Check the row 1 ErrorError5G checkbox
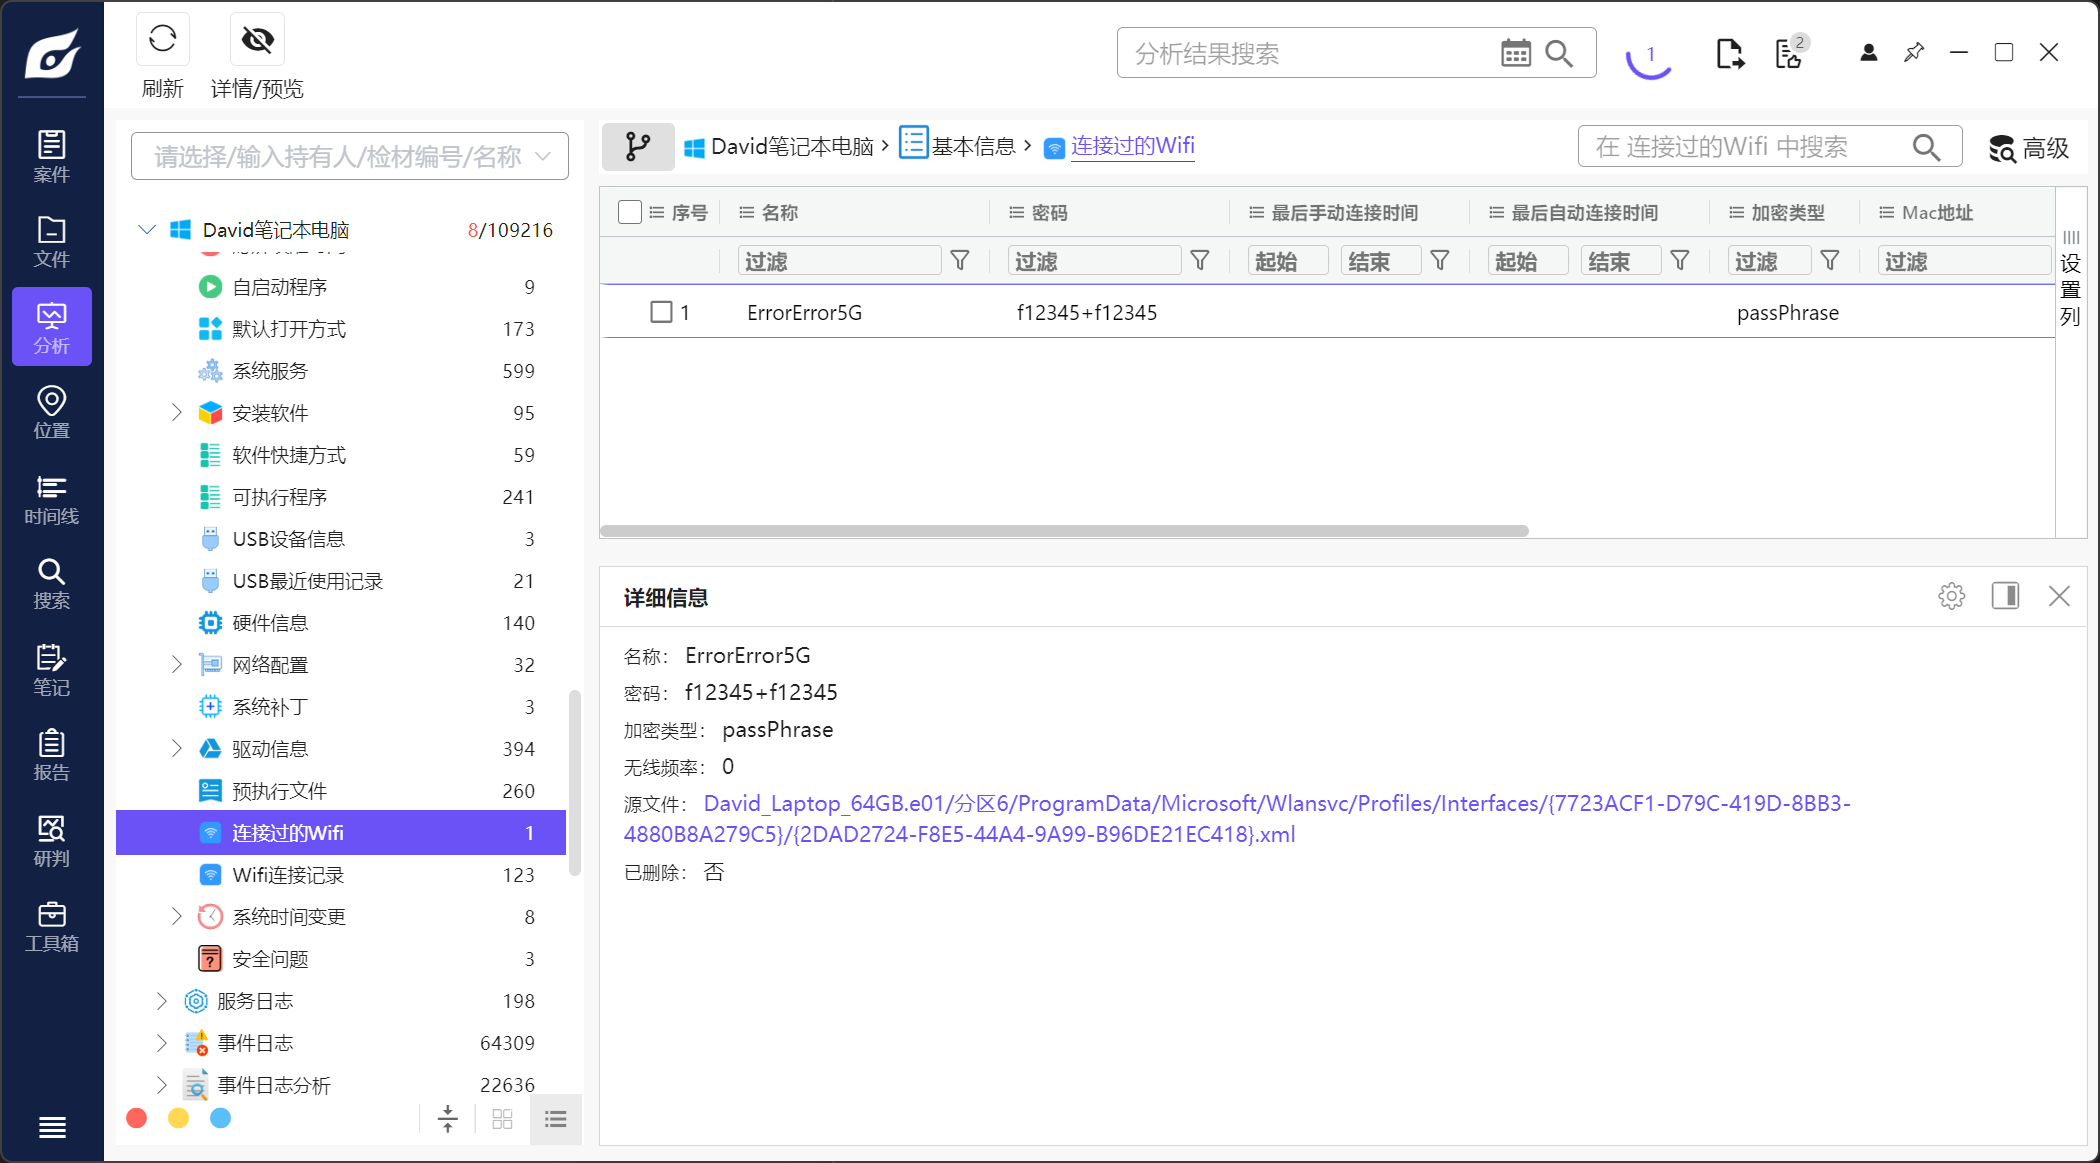Image resolution: width=2100 pixels, height=1163 pixels. point(661,312)
